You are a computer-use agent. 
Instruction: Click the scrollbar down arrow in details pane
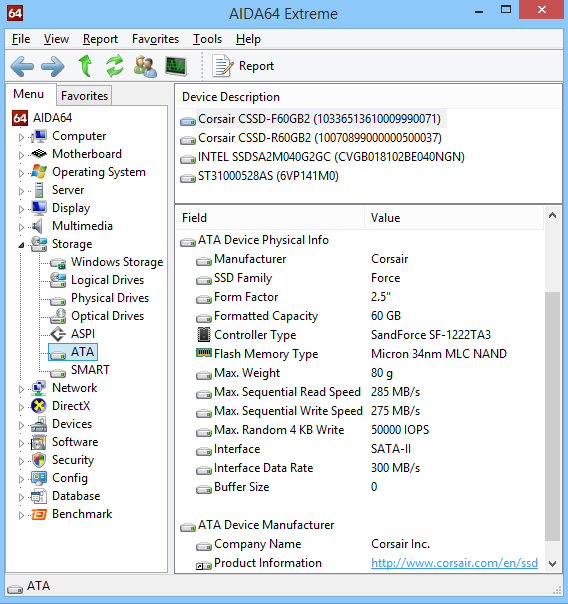coord(553,564)
